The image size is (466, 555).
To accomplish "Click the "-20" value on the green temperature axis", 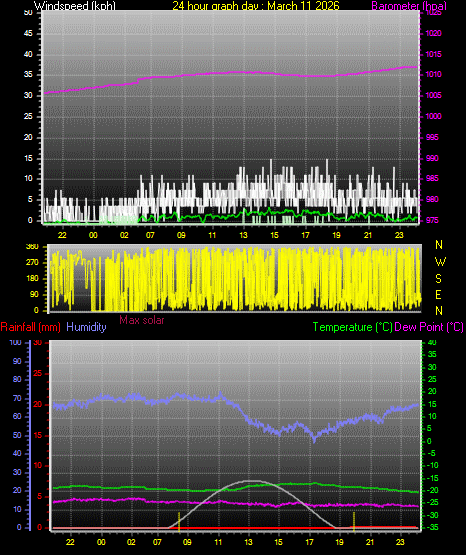I will point(433,491).
